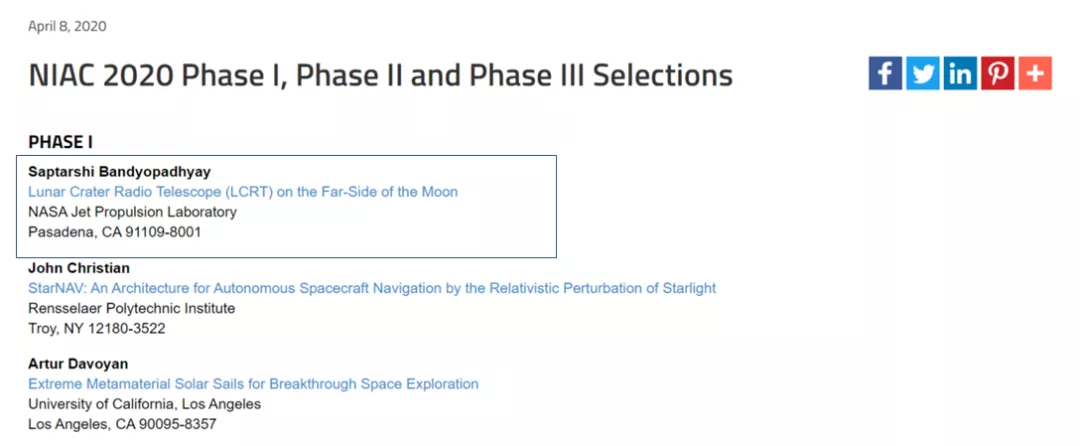Share the page on Twitter
Screen dimensions: 1080x446
point(922,74)
